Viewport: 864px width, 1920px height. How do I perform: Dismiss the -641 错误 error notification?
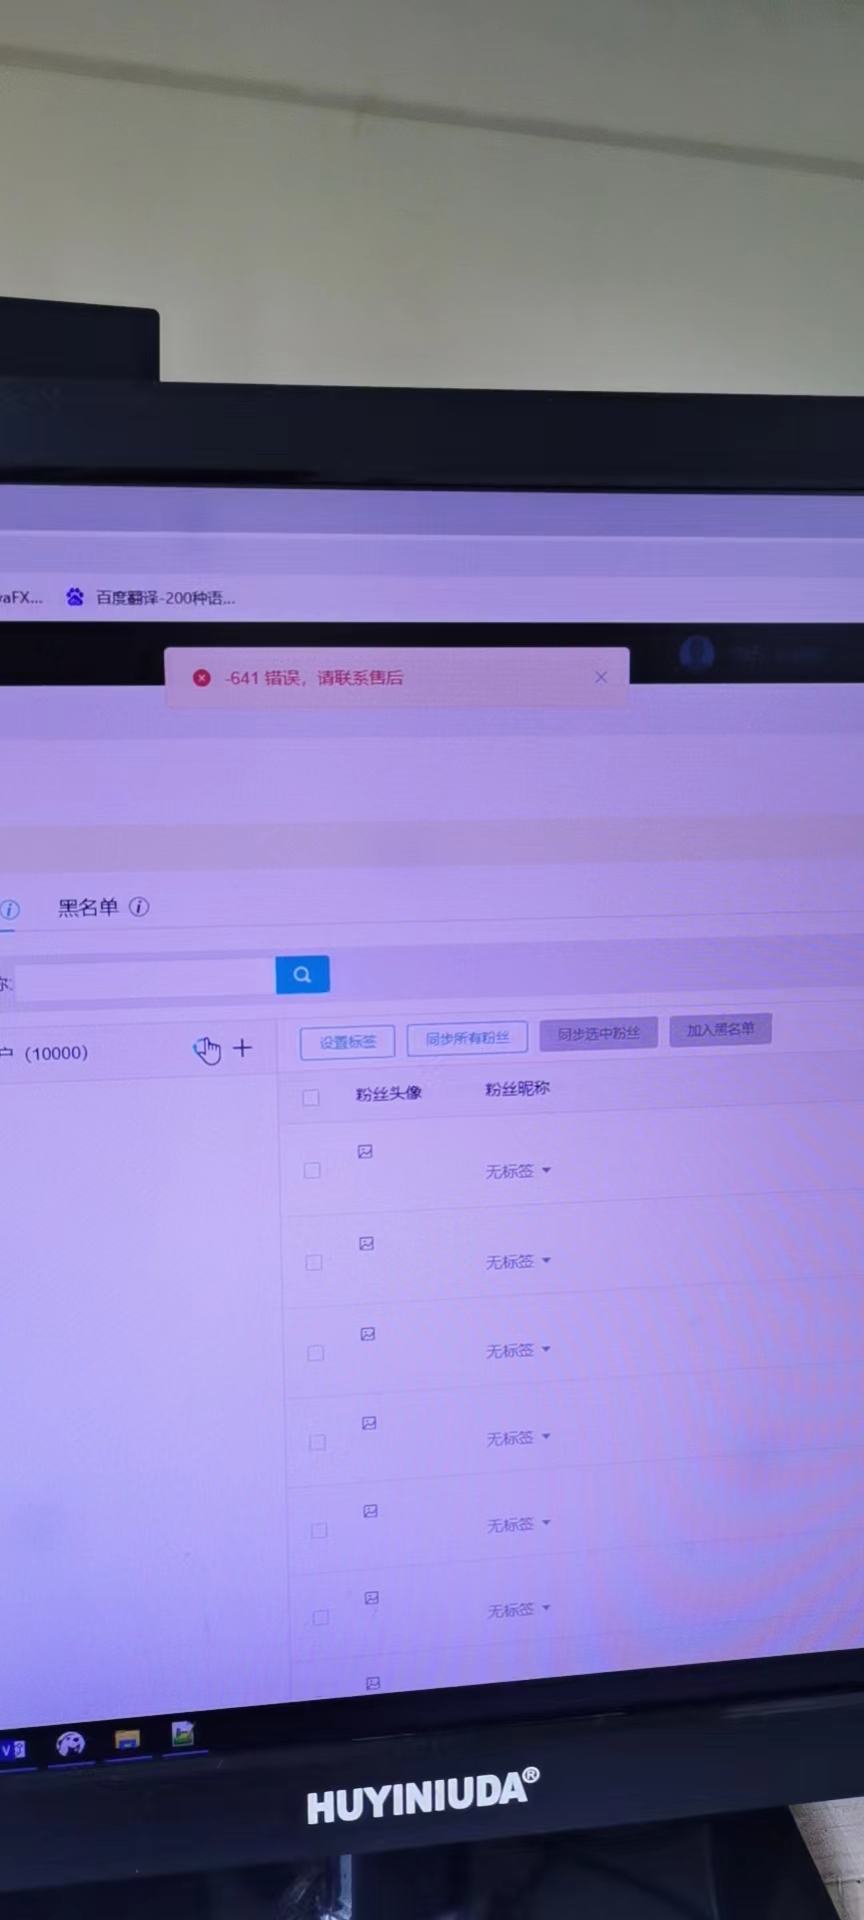click(x=601, y=677)
